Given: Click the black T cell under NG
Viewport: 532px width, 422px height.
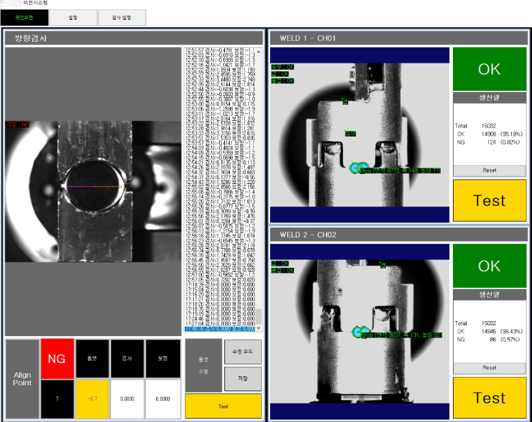Looking at the screenshot, I should point(57,399).
